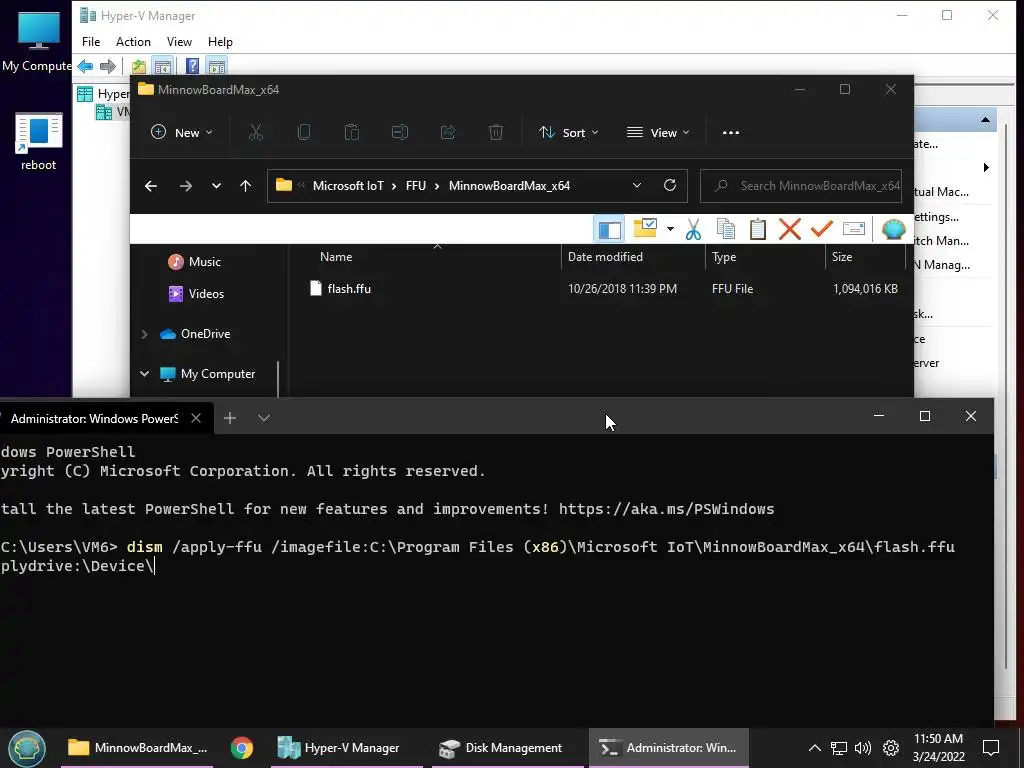Open a new terminal tab with plus button

click(x=230, y=418)
